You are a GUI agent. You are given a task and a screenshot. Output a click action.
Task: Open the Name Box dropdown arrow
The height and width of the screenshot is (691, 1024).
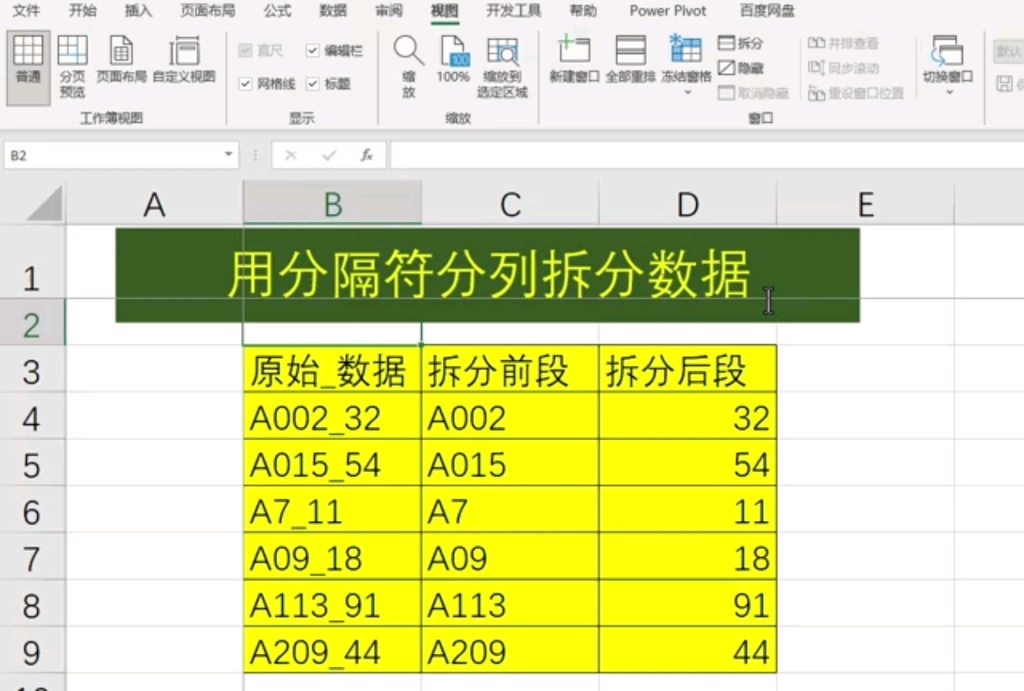pos(225,155)
